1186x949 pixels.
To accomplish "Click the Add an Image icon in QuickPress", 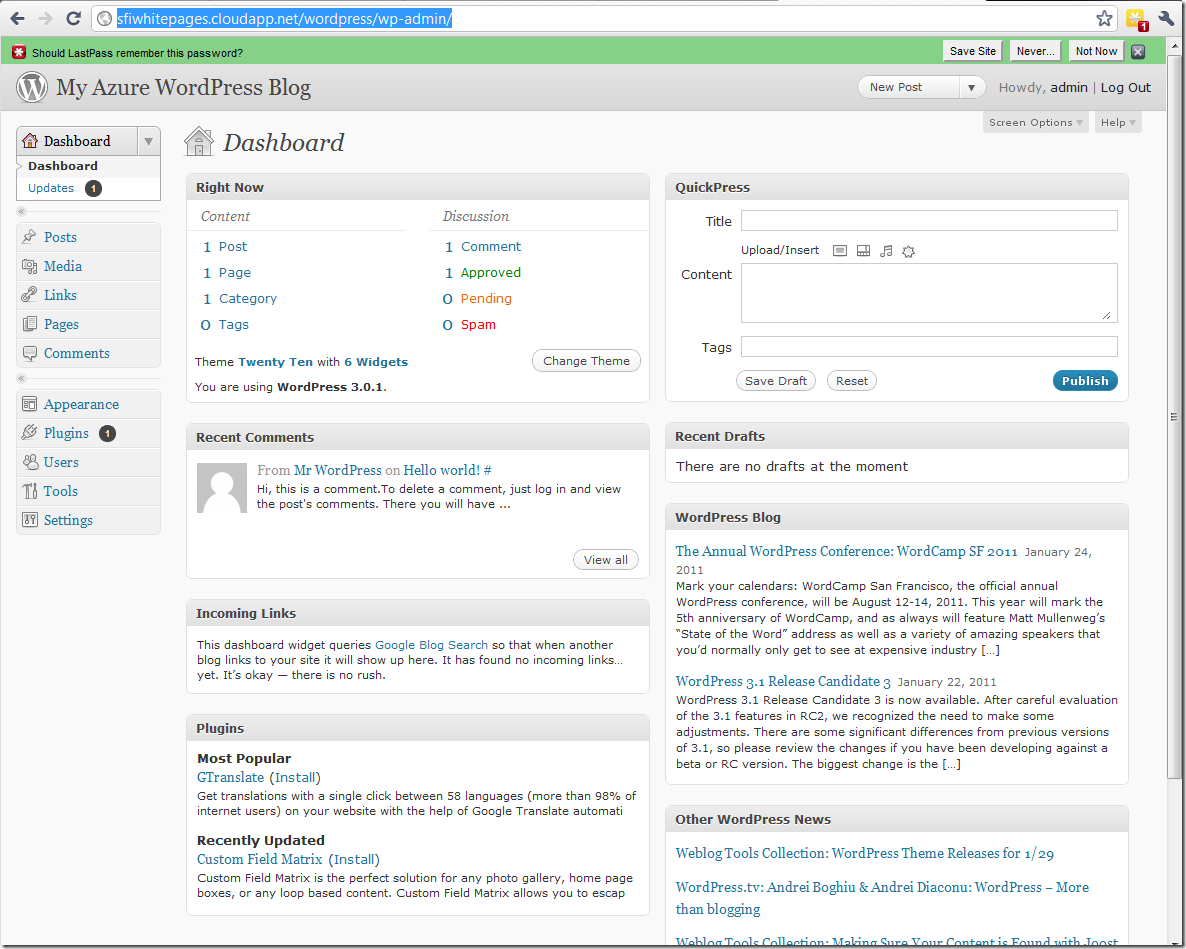I will [x=840, y=251].
